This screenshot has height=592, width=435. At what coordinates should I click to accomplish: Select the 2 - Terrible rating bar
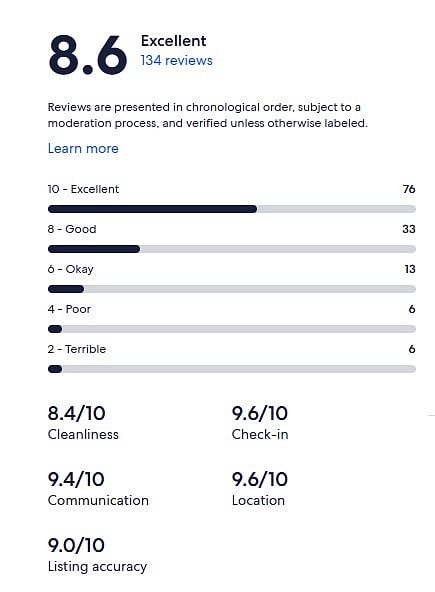[x=232, y=369]
